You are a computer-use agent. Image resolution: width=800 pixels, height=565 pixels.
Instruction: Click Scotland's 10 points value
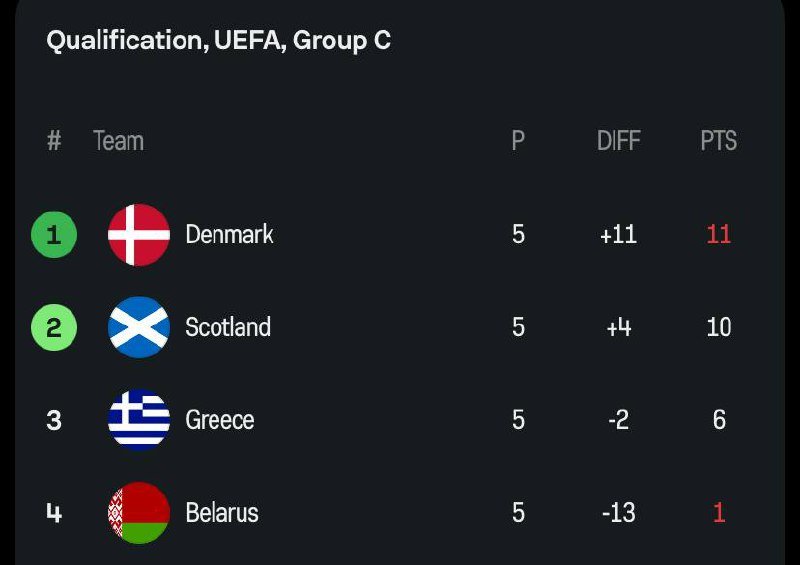718,327
